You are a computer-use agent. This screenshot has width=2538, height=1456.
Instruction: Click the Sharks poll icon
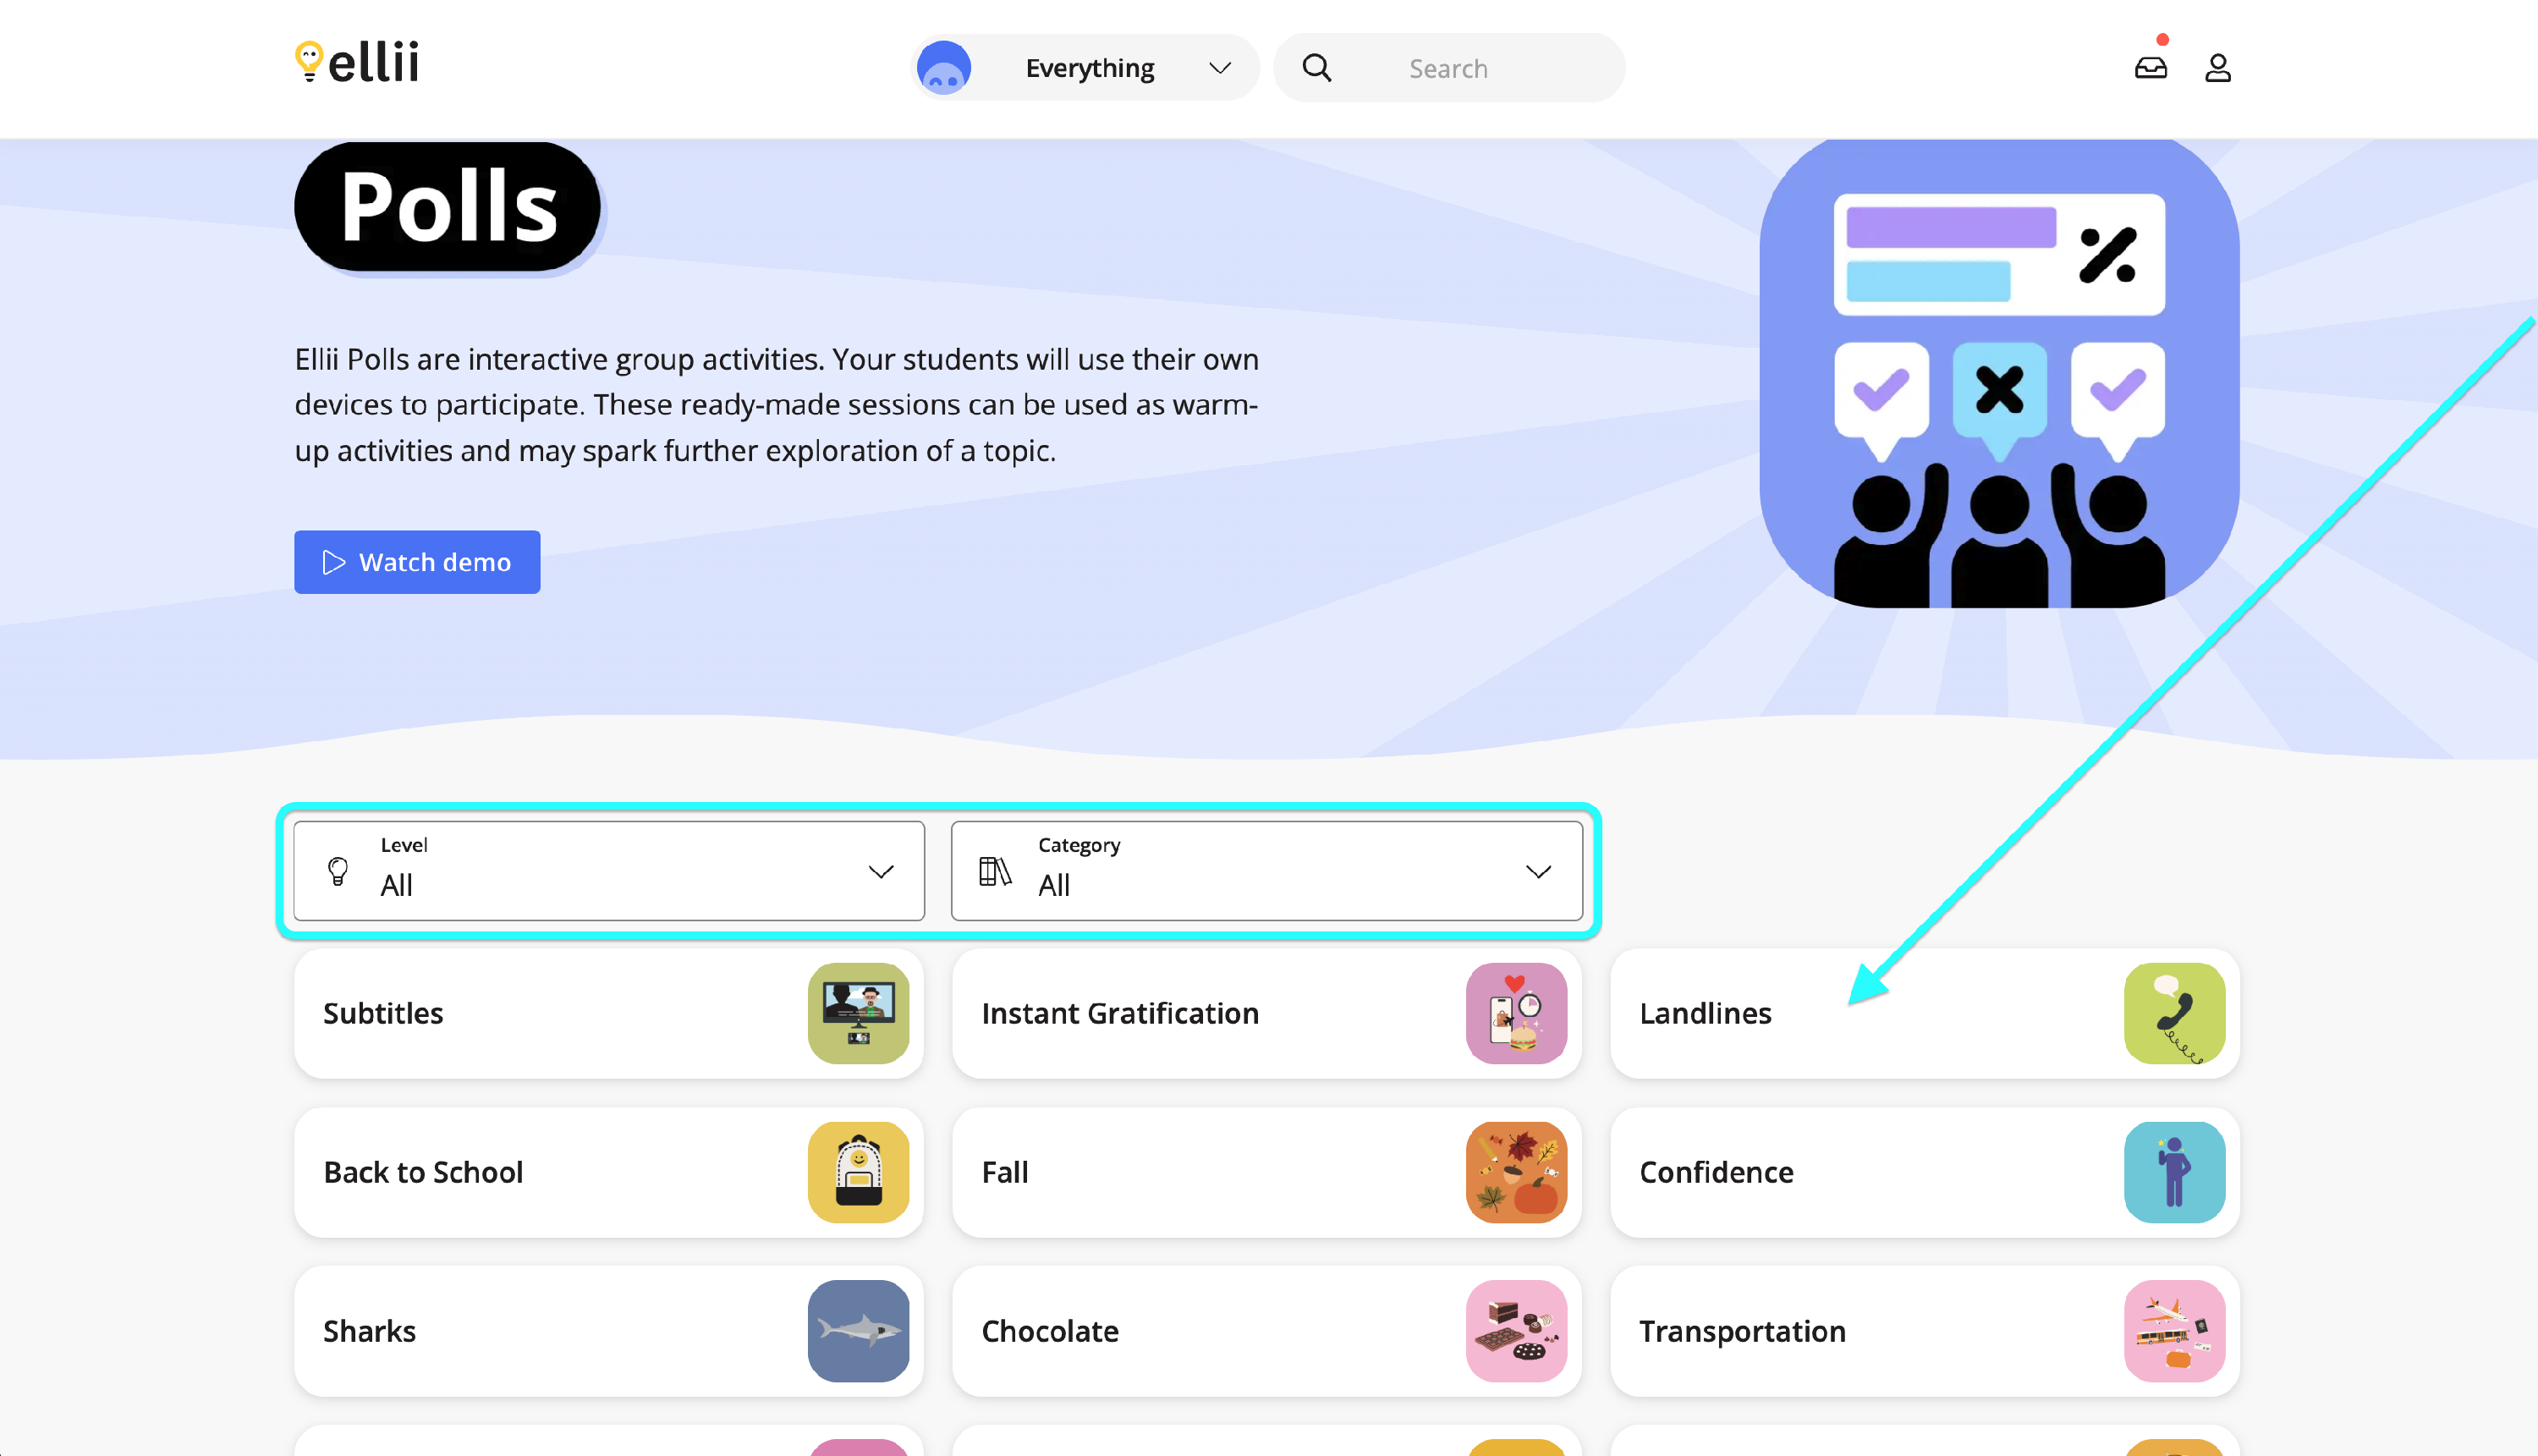[858, 1331]
